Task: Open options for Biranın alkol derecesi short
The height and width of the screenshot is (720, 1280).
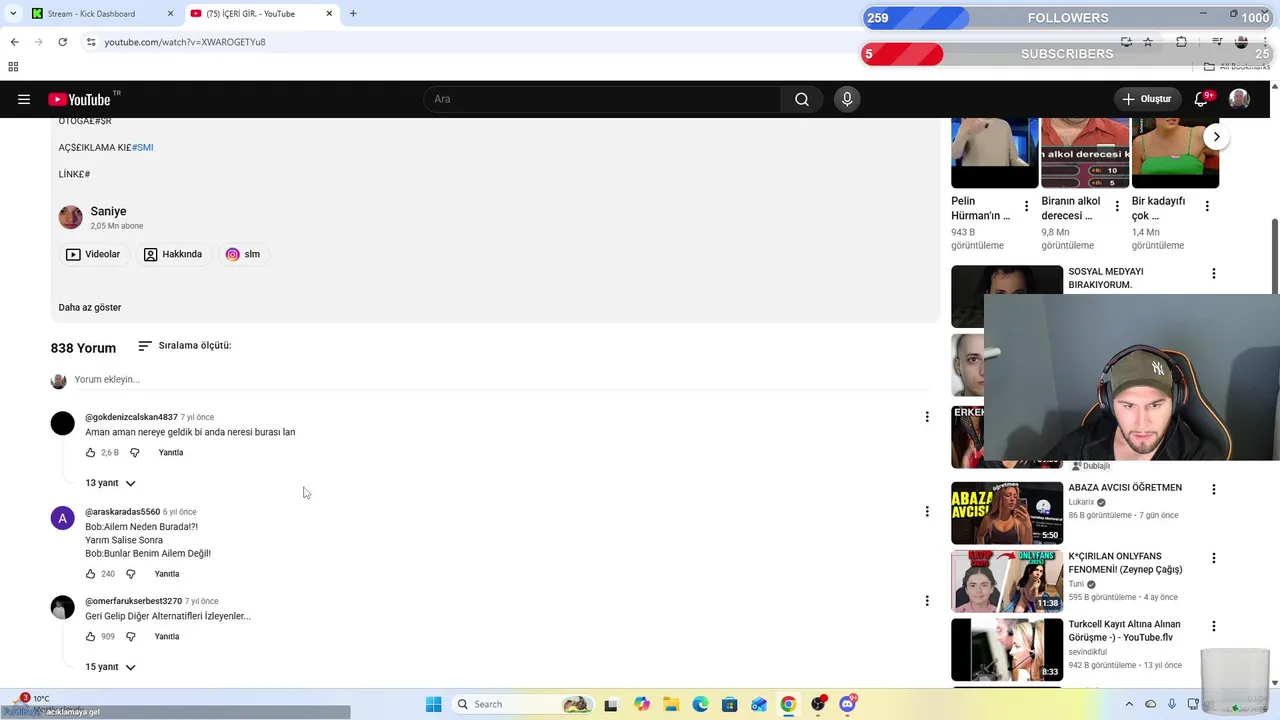Action: [1117, 206]
